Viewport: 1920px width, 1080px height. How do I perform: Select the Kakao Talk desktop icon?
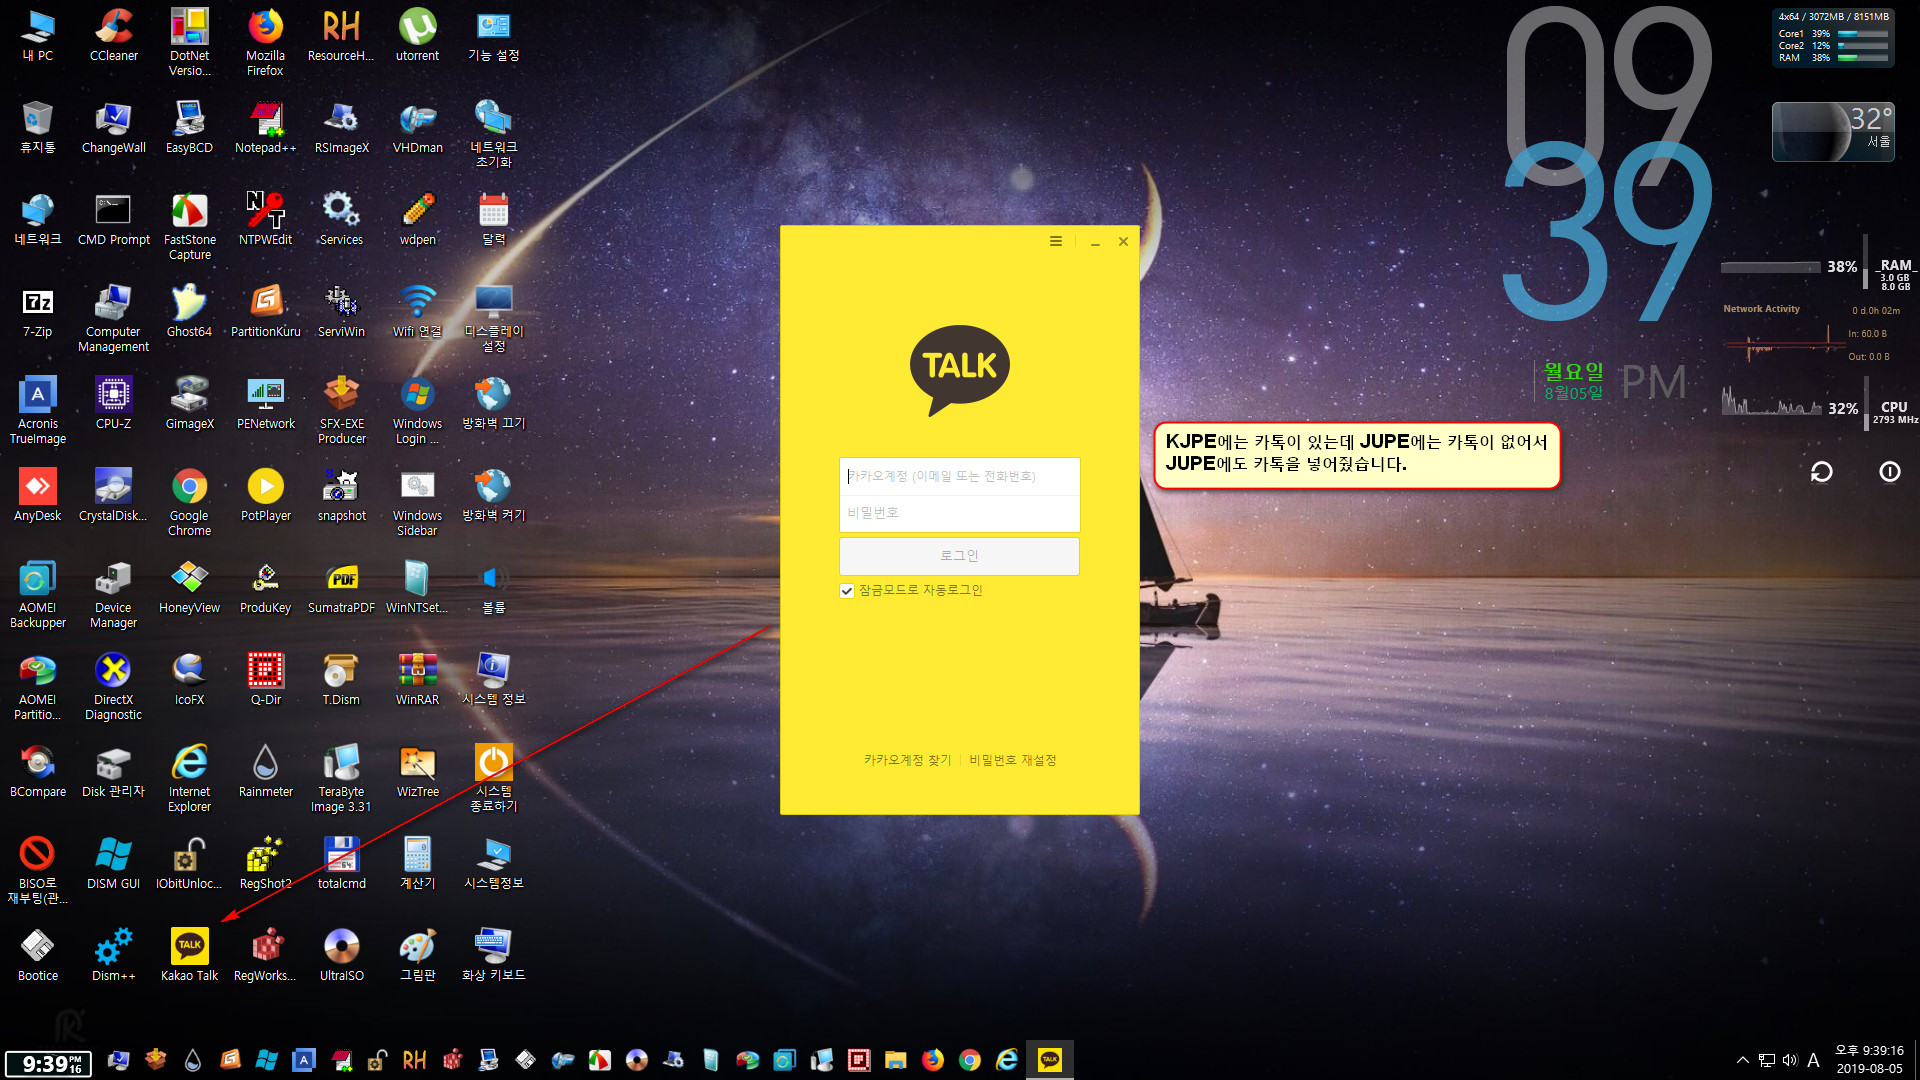point(189,955)
